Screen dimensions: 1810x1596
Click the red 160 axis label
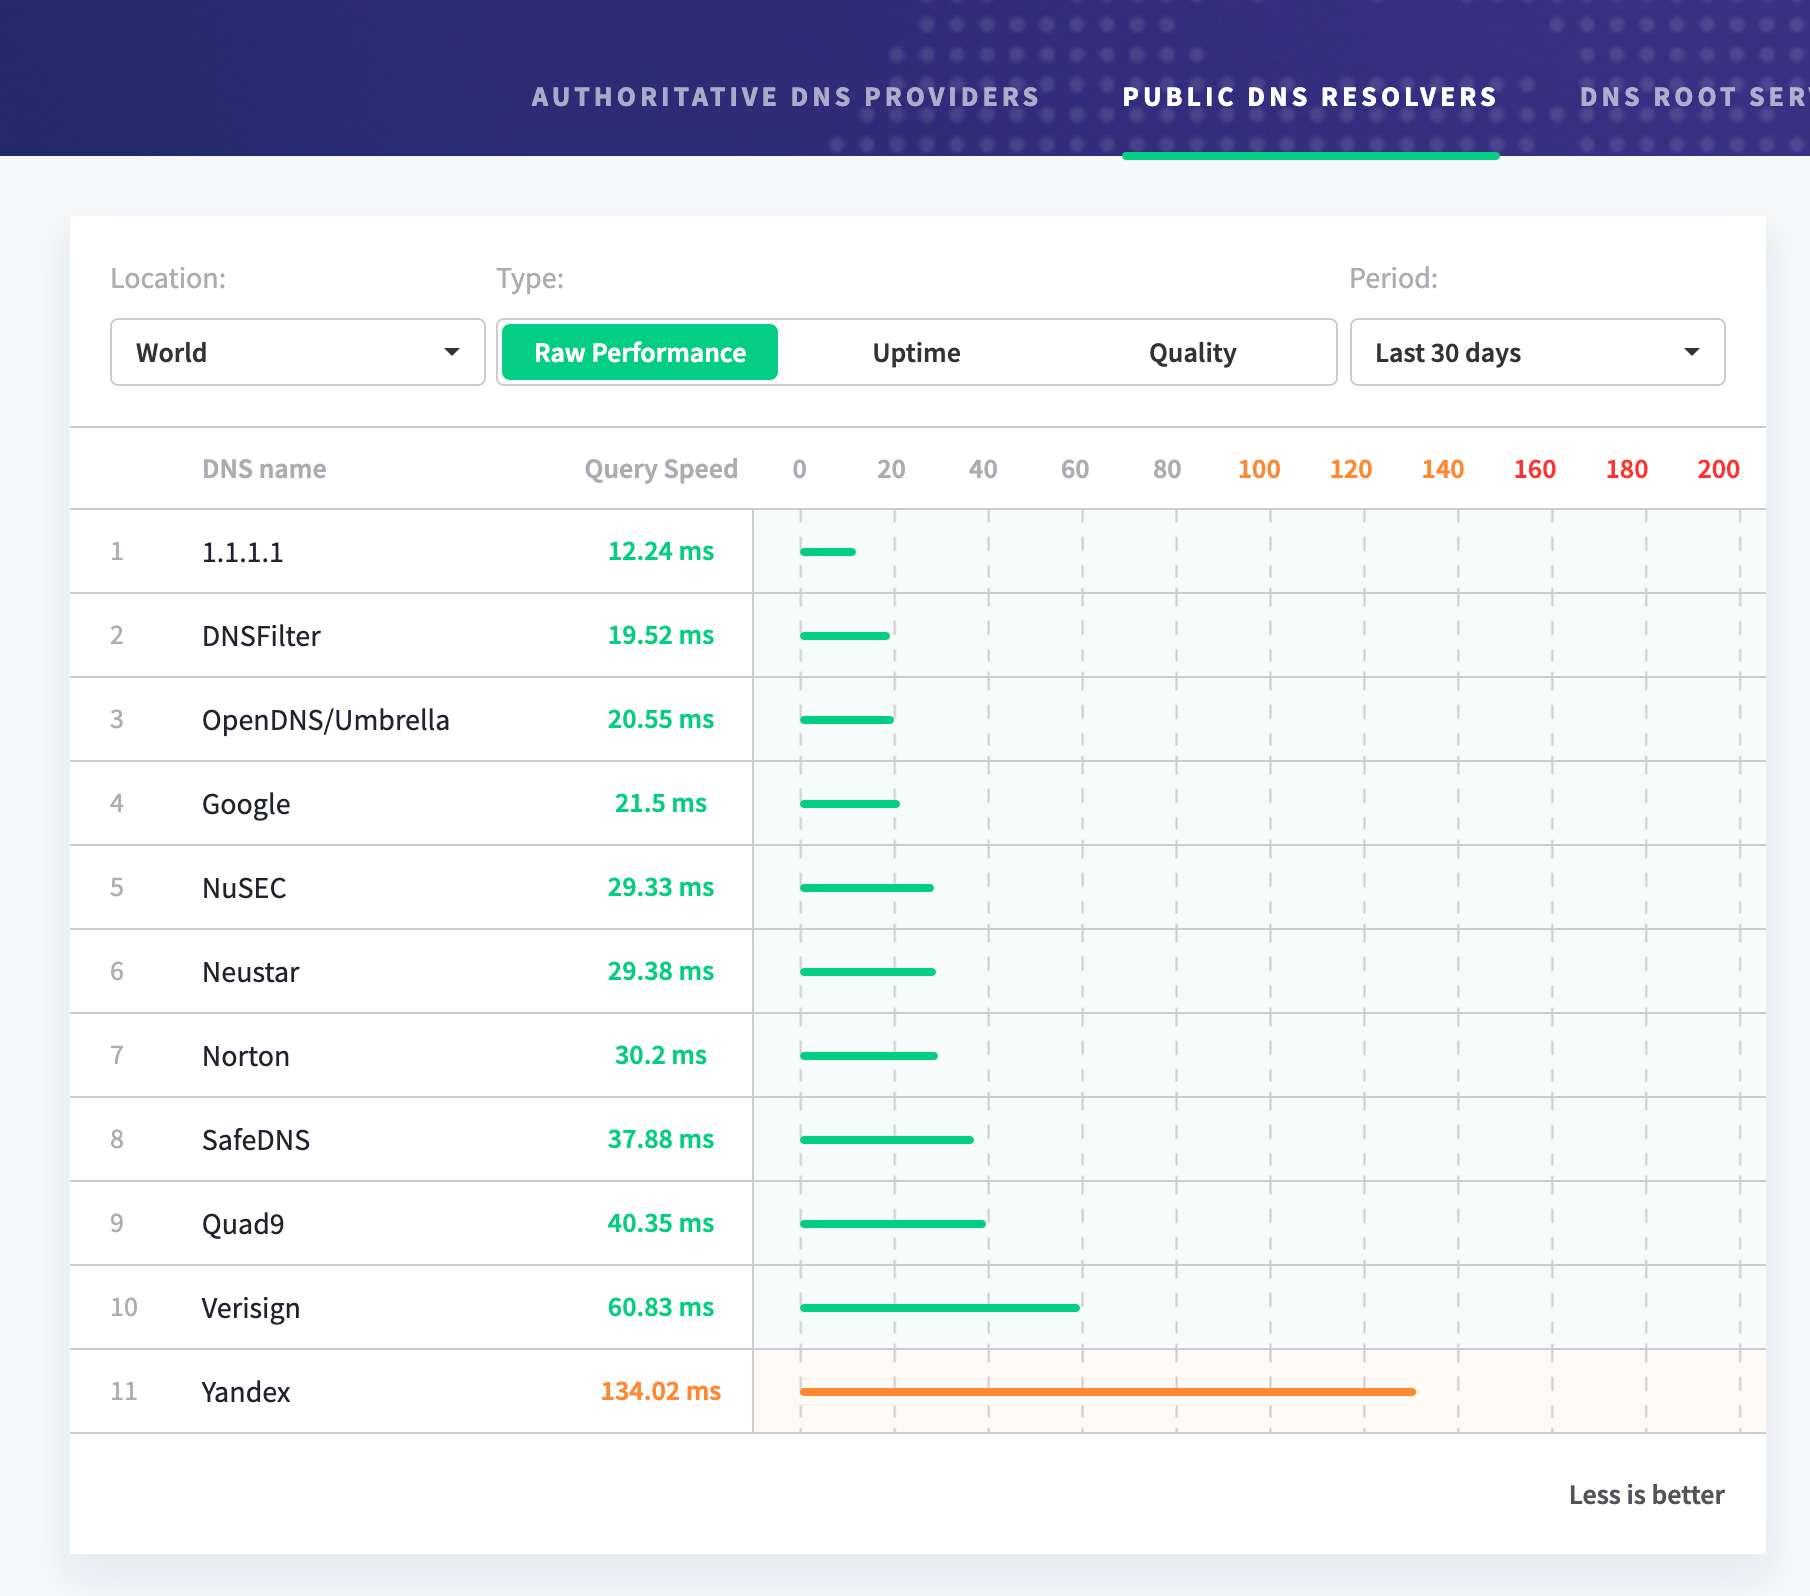(1535, 469)
